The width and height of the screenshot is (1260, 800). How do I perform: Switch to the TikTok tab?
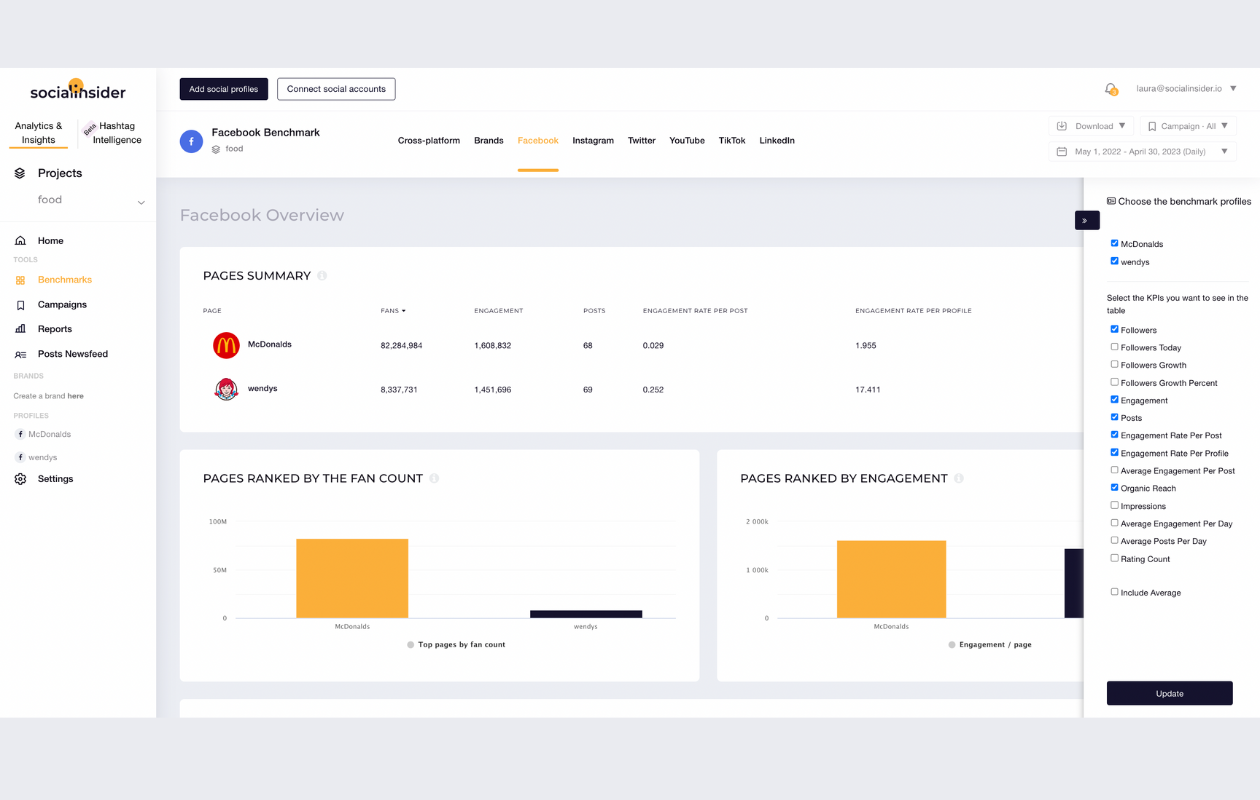(732, 141)
